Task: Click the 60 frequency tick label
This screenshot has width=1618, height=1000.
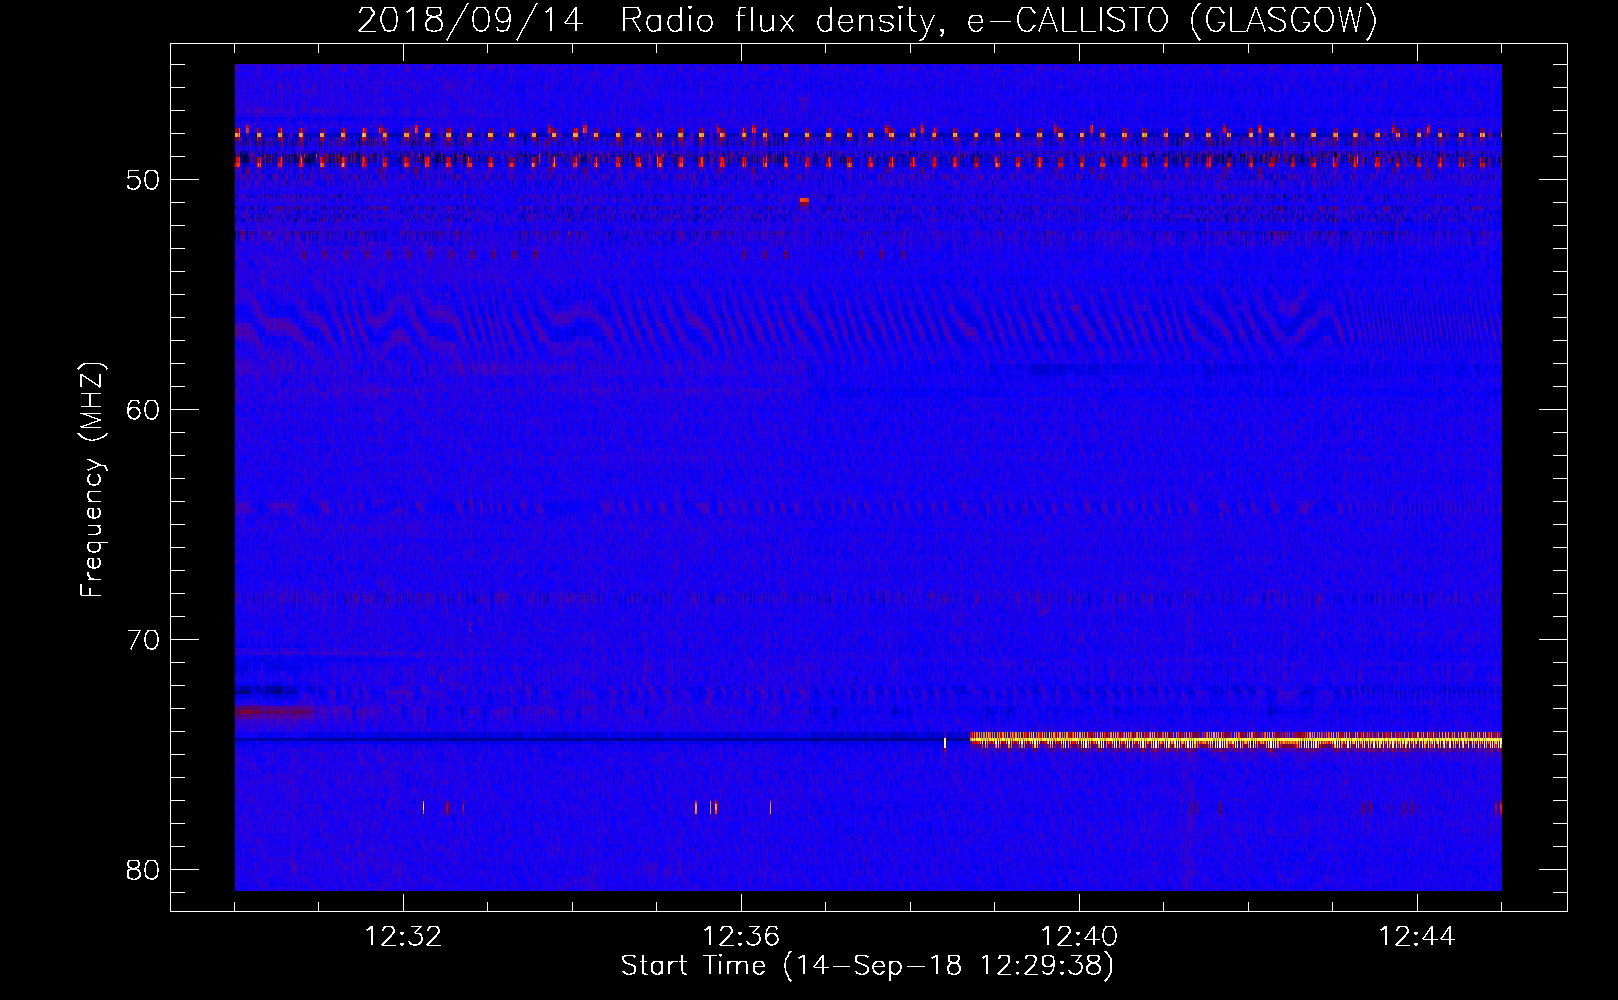Action: pyautogui.click(x=142, y=409)
